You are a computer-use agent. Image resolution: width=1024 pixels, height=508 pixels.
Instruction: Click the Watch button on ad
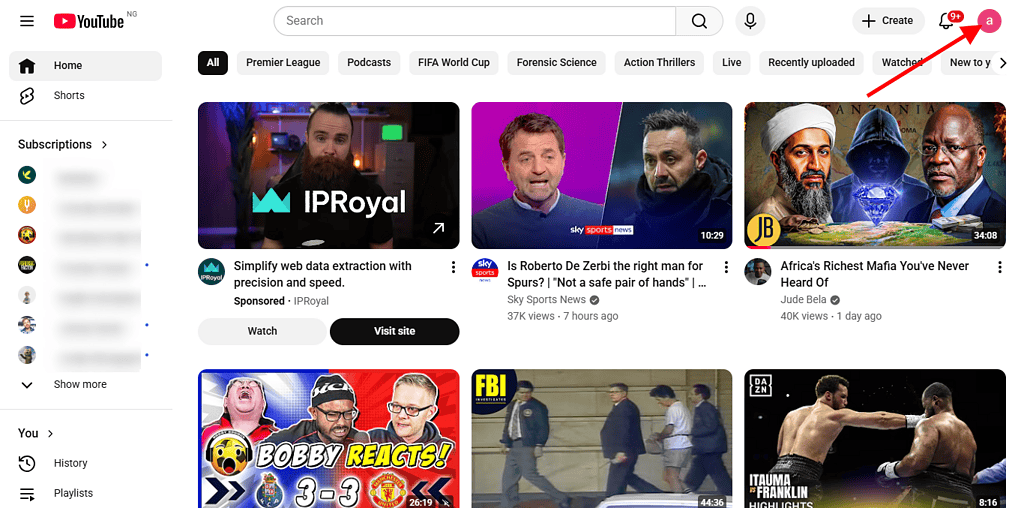coord(262,331)
